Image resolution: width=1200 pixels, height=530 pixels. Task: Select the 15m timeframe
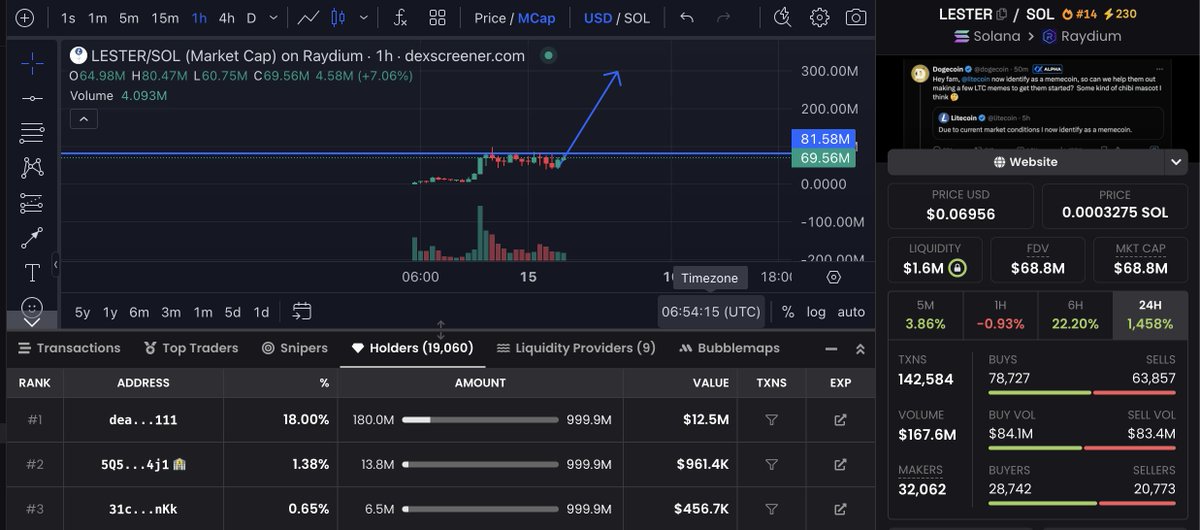tap(165, 18)
